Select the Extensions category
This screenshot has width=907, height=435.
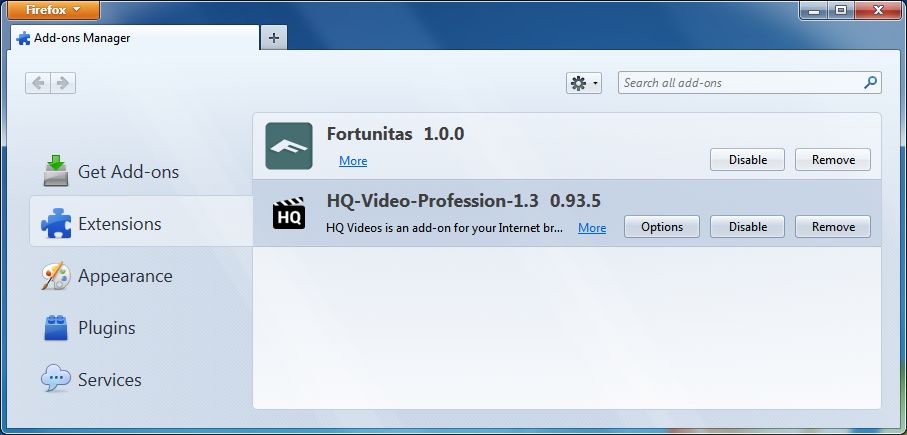(141, 224)
